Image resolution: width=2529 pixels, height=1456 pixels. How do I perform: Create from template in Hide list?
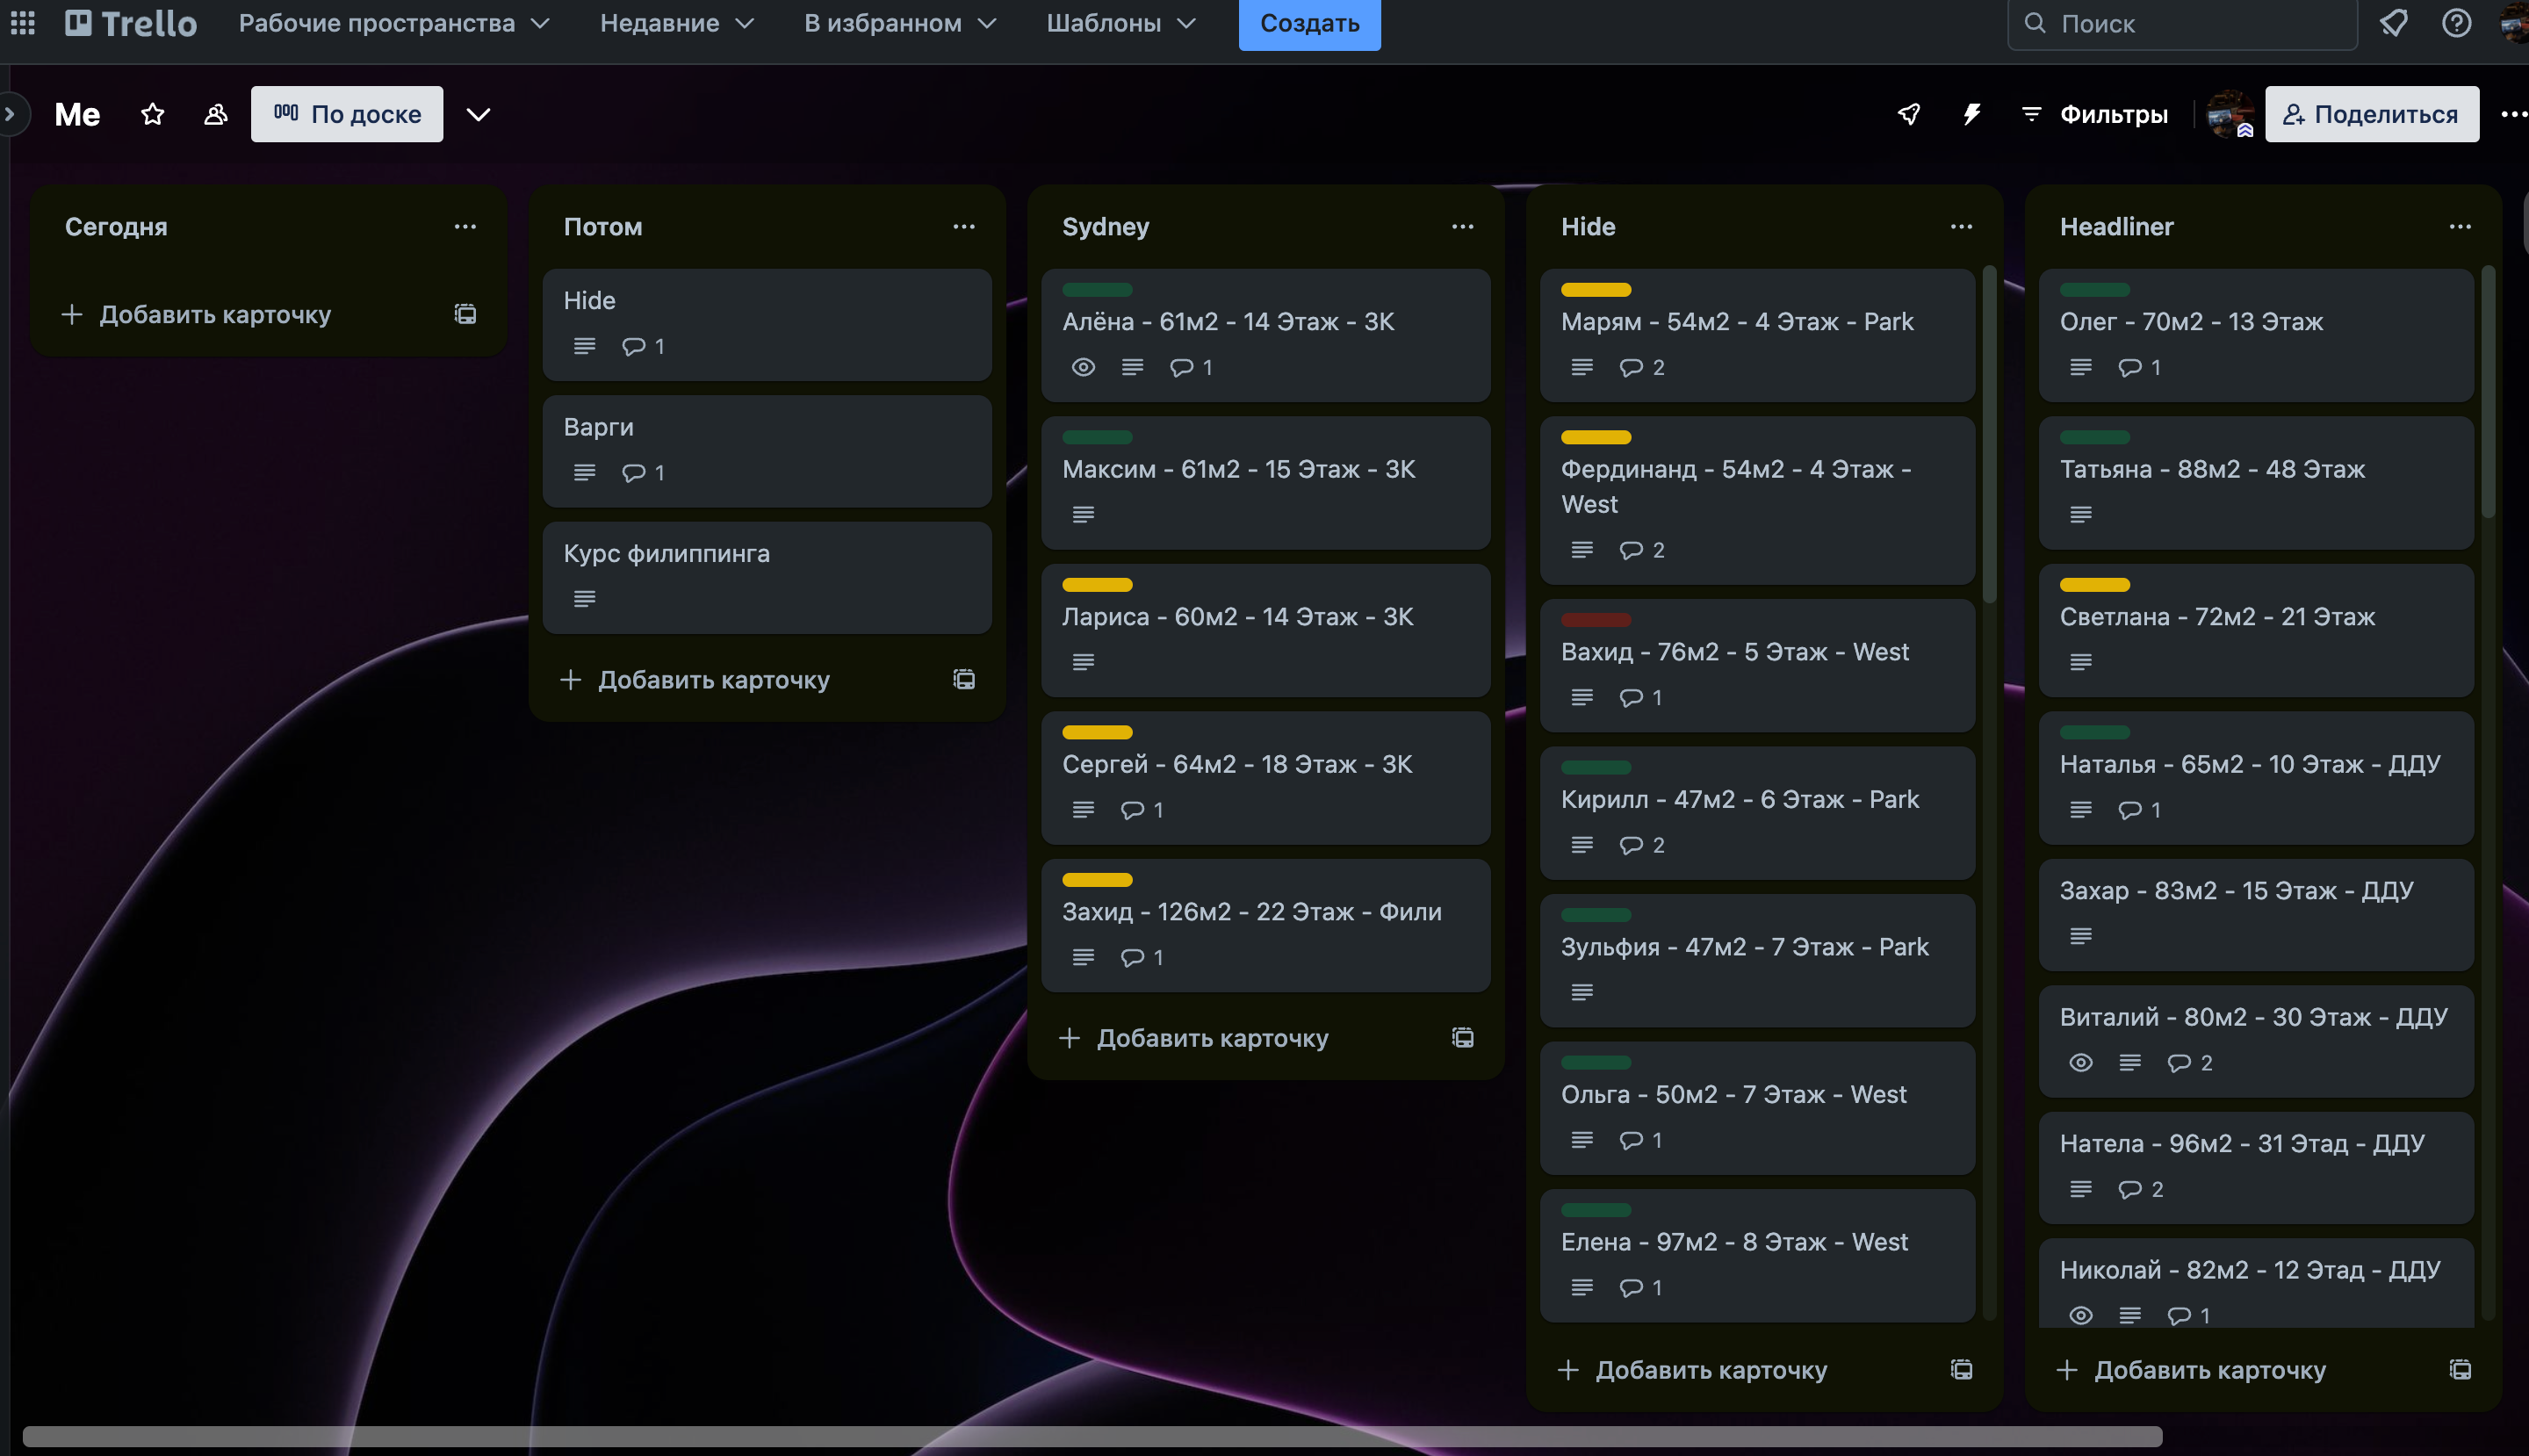(x=1961, y=1370)
